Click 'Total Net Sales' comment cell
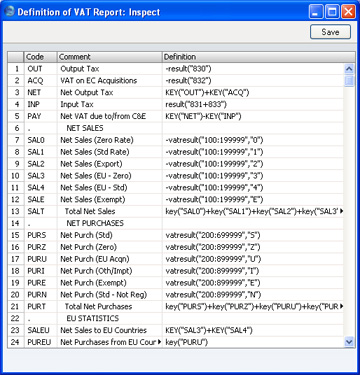Screen dimensions: 360x375 click(x=110, y=211)
